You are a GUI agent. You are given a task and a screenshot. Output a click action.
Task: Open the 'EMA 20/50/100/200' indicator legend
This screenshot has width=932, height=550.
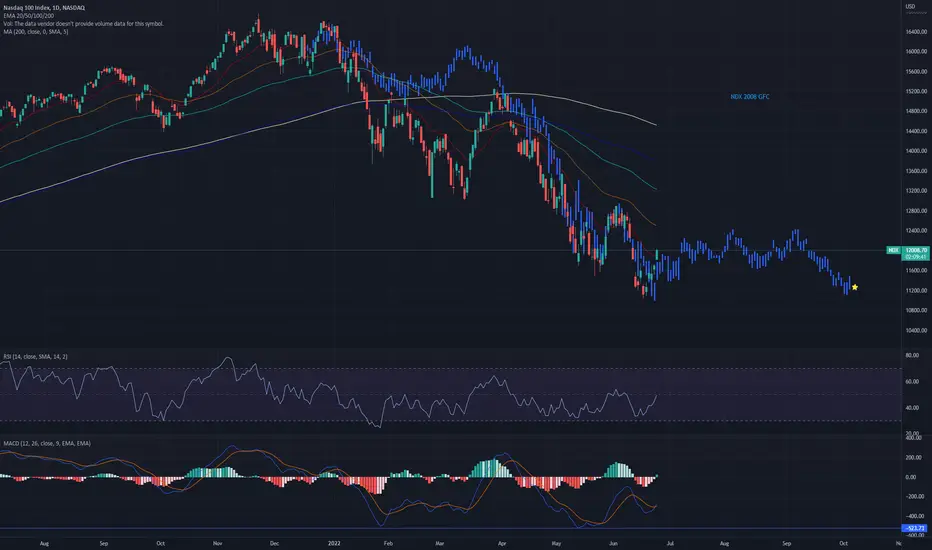tap(29, 15)
